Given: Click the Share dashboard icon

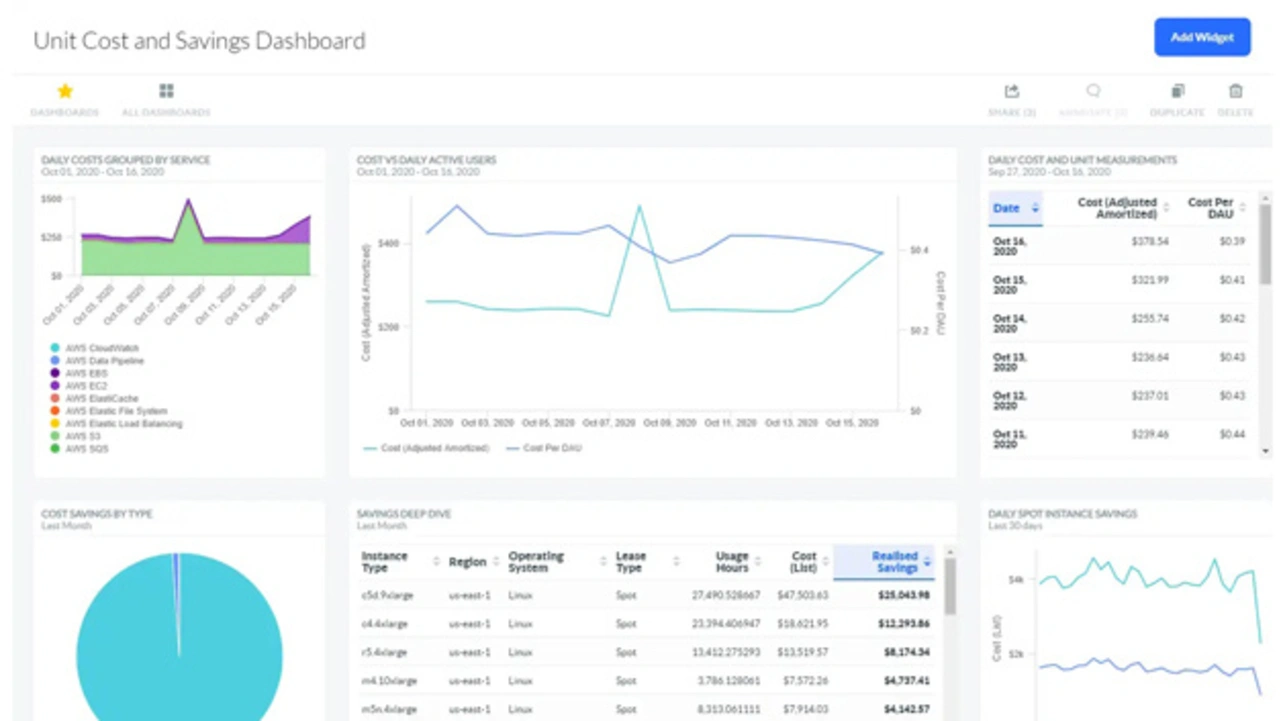Looking at the screenshot, I should coord(1011,92).
